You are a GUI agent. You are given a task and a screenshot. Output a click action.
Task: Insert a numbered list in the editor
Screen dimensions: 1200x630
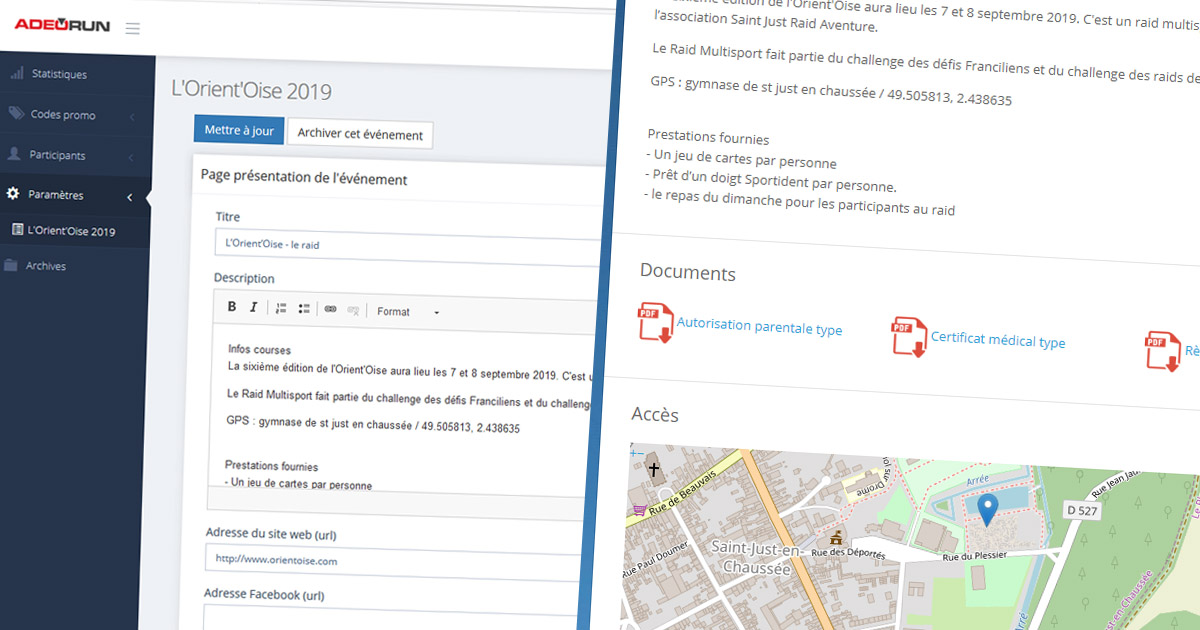[x=281, y=309]
